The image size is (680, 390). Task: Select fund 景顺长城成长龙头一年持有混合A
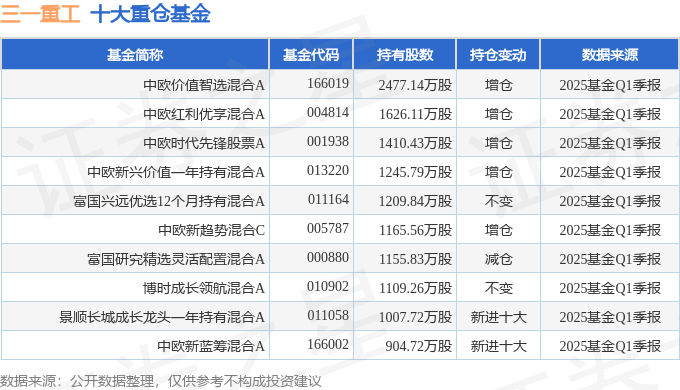(x=162, y=317)
